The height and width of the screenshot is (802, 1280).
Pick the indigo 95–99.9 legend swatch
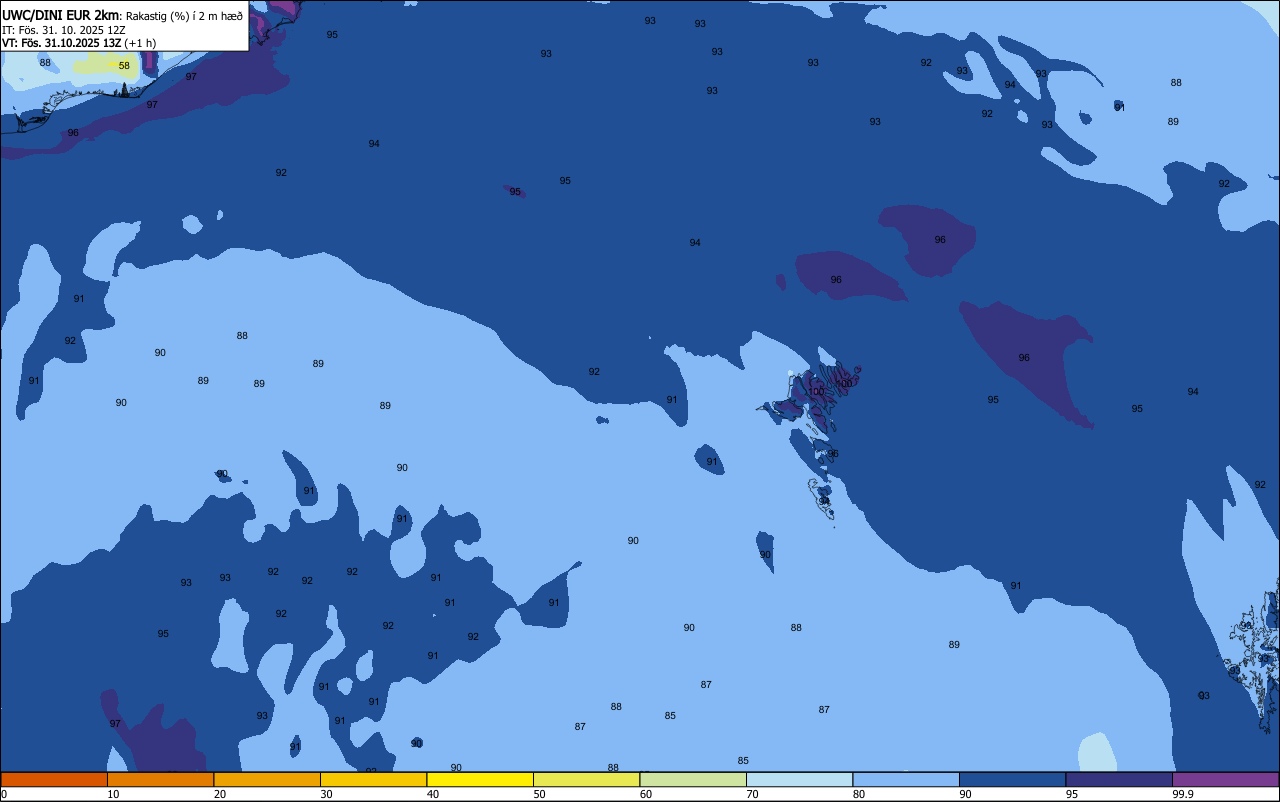[x=1119, y=779]
